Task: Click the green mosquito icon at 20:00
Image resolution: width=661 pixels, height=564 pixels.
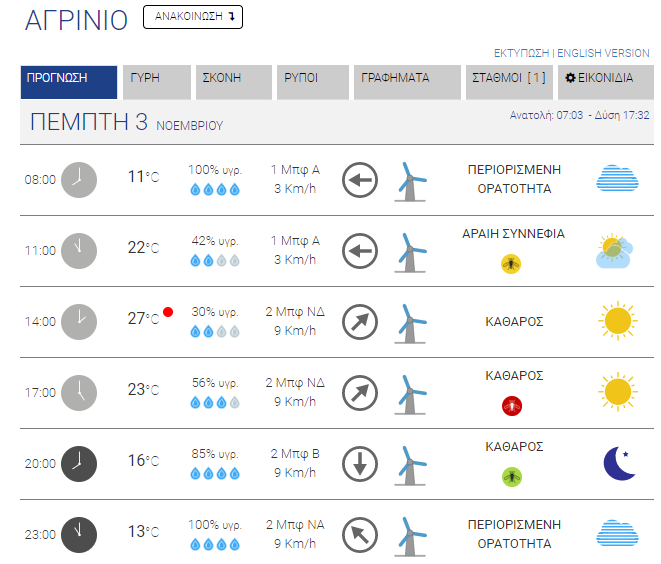Action: [512, 477]
